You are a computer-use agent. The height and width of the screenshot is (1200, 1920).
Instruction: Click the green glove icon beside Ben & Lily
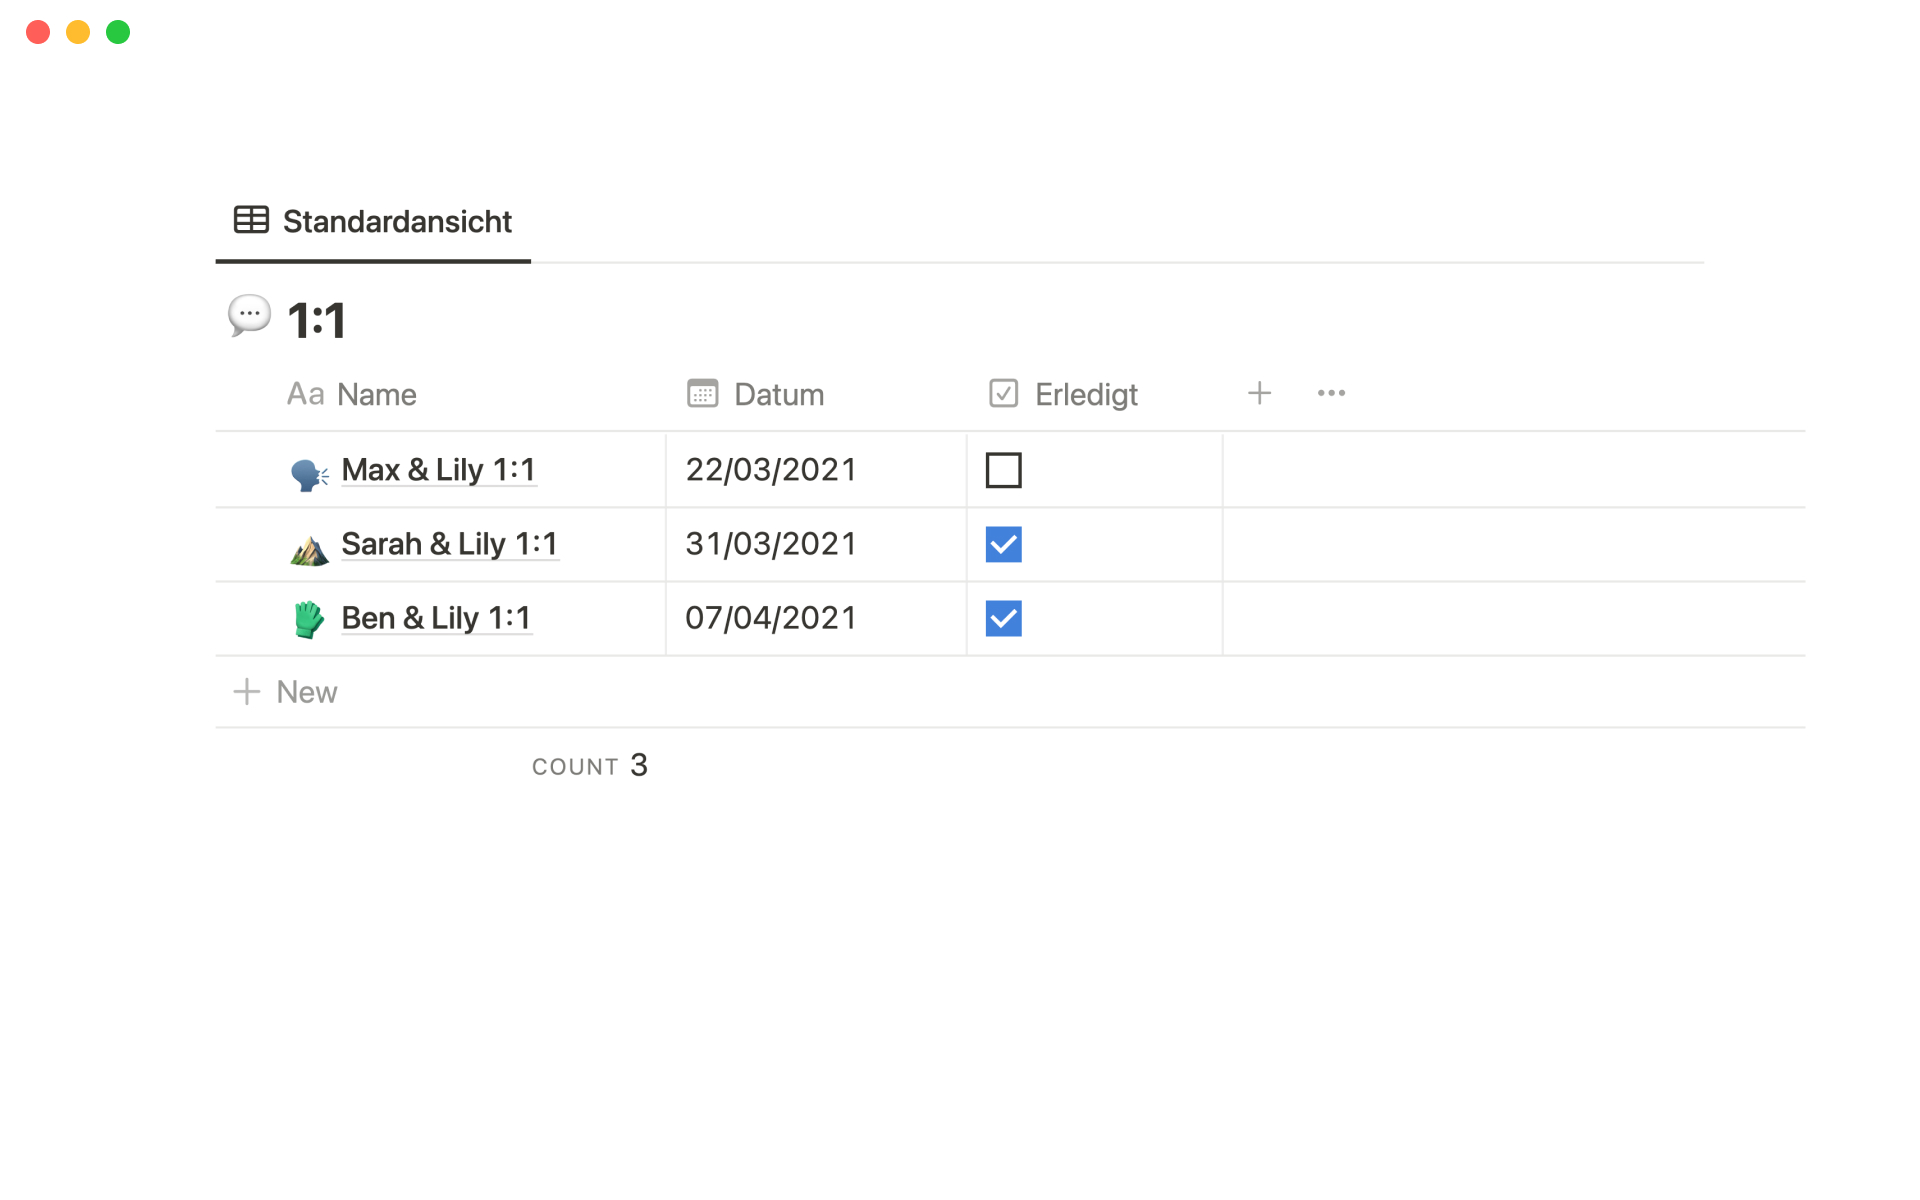pyautogui.click(x=309, y=620)
